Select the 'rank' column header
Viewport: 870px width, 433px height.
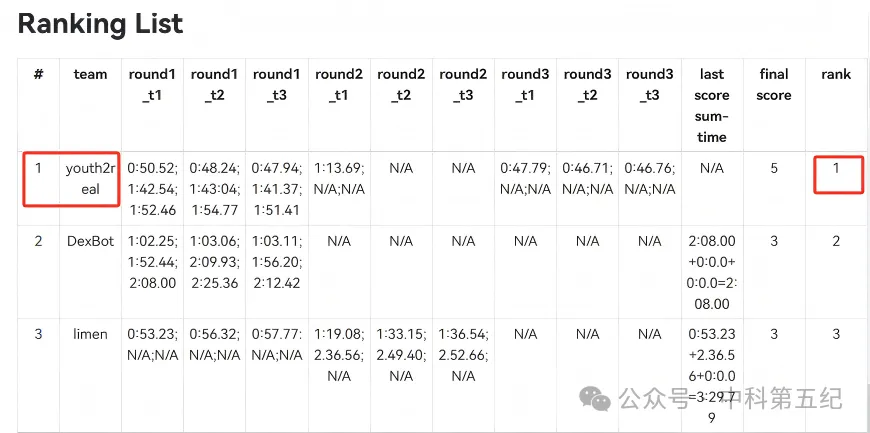836,74
